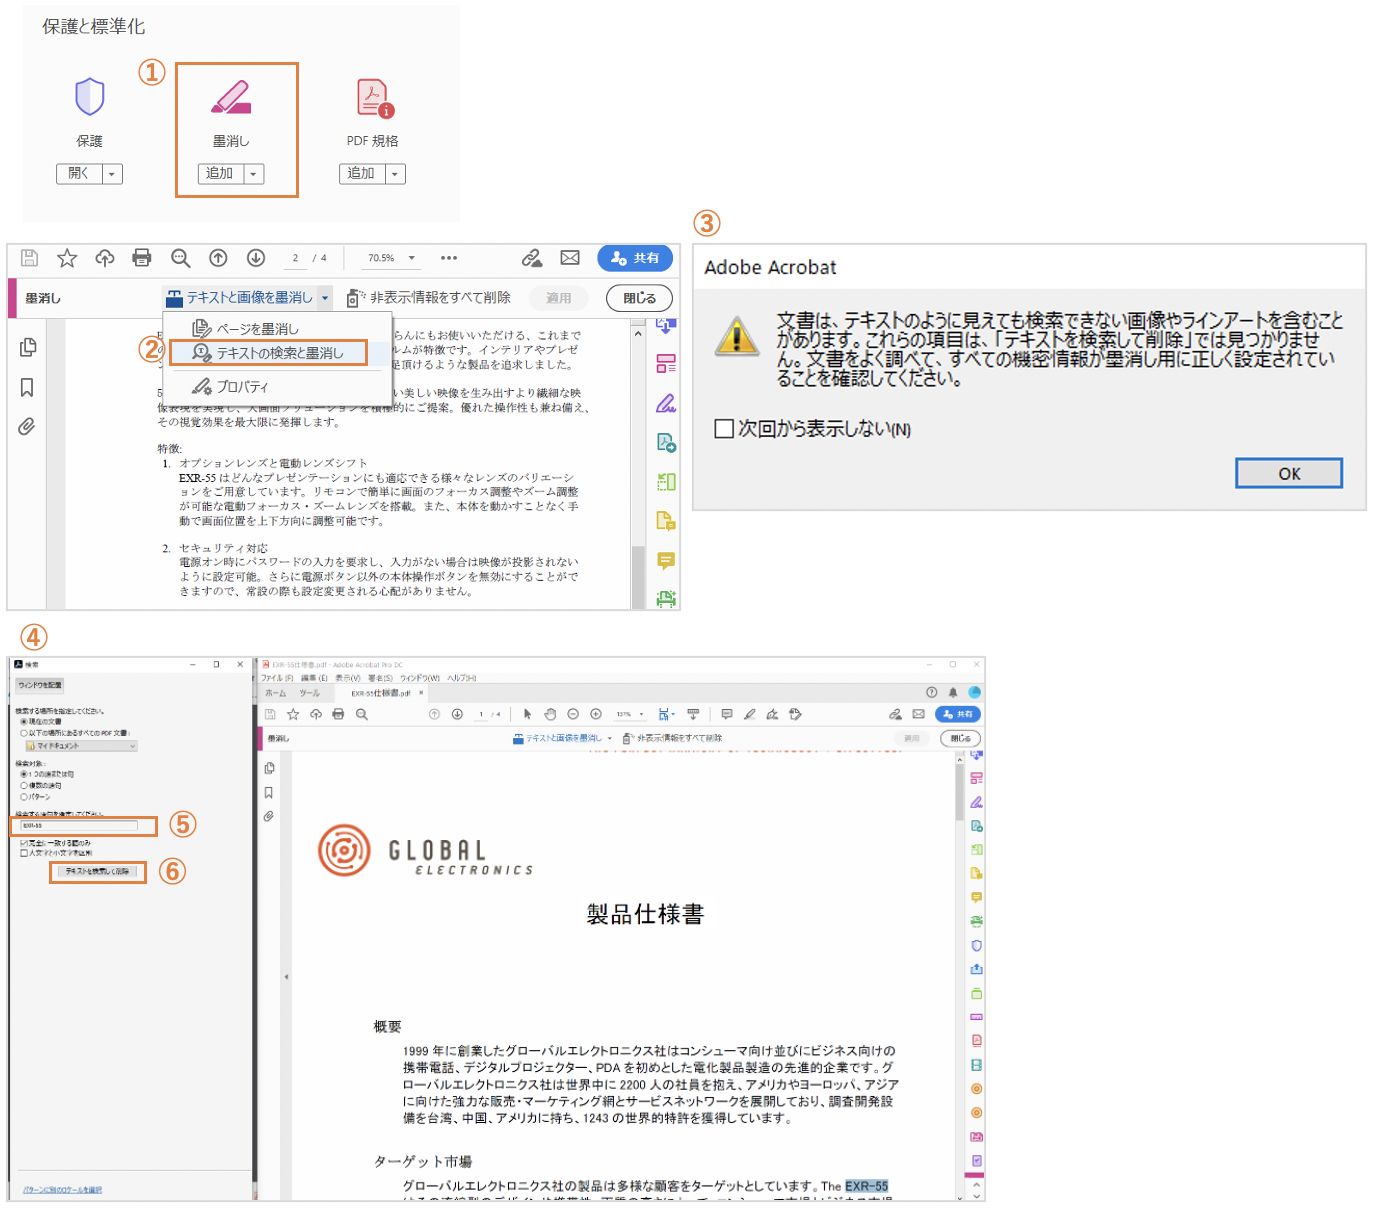
Task: Uncheck the 完全に一致する語のみ checkbox
Action: (24, 843)
